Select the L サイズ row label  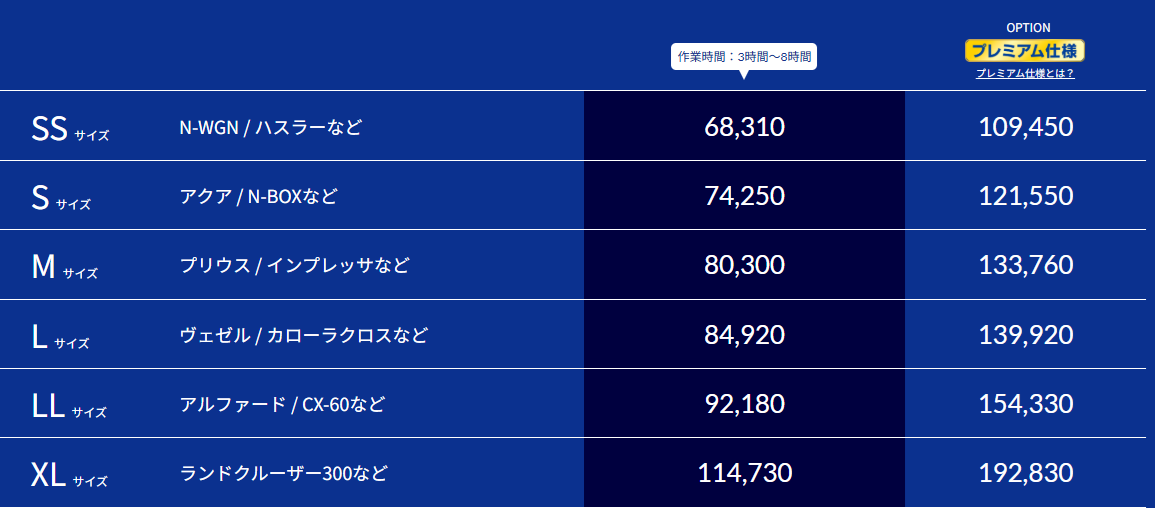point(60,336)
